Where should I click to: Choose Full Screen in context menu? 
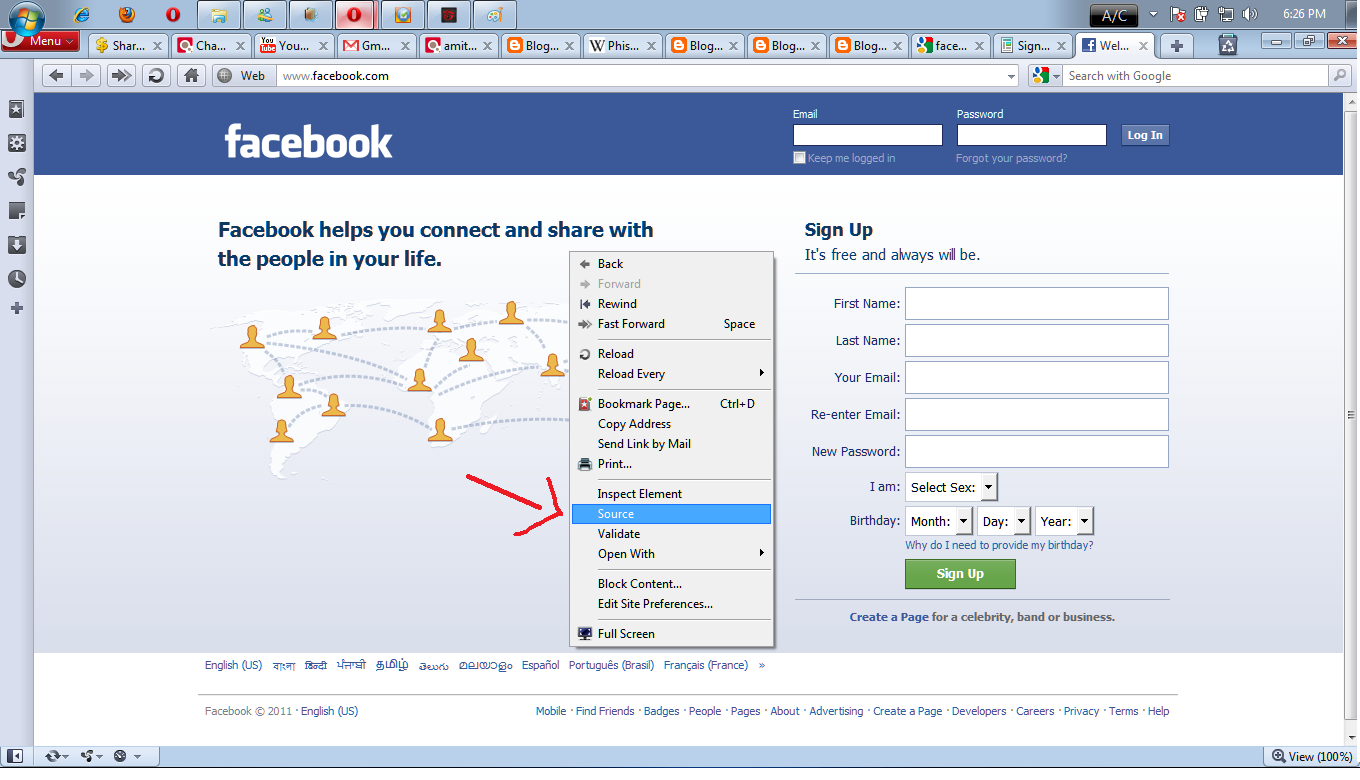pos(671,634)
